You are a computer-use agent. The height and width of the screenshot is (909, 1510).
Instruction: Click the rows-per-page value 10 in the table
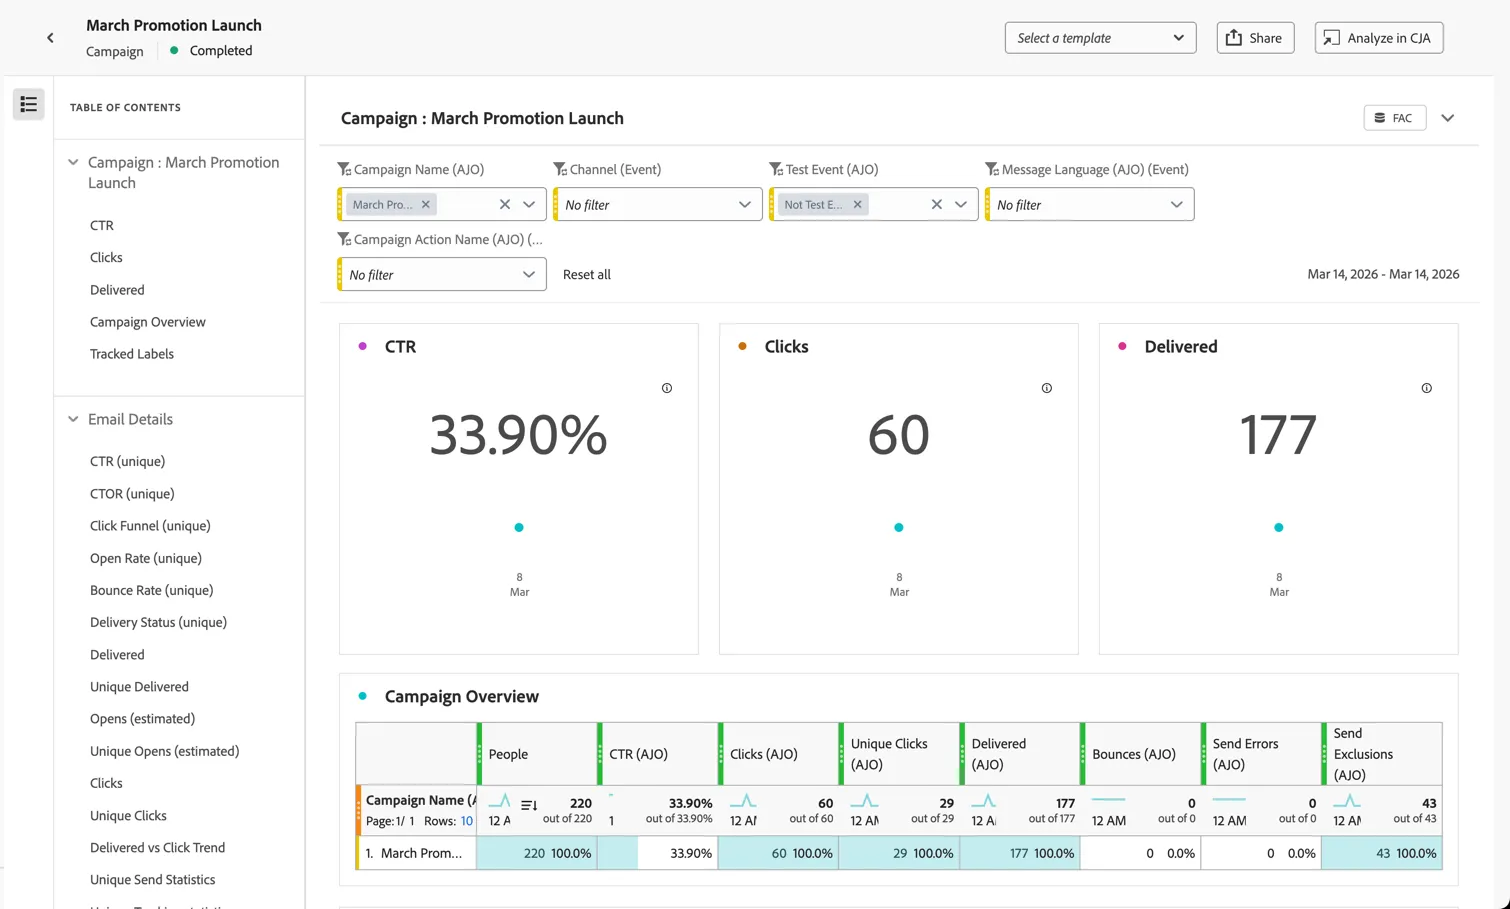(x=467, y=821)
